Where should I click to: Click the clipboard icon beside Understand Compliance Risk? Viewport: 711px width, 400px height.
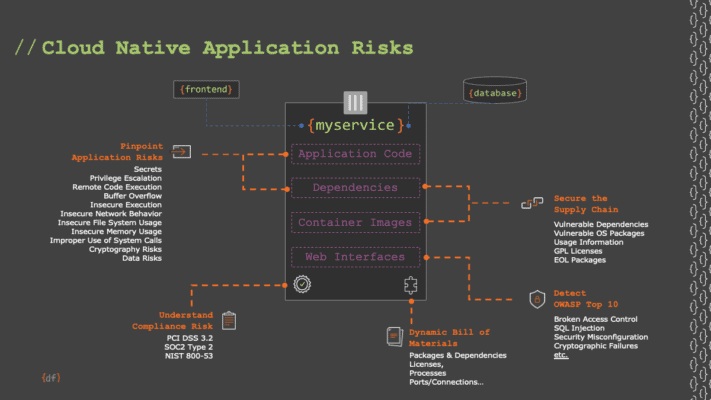229,320
